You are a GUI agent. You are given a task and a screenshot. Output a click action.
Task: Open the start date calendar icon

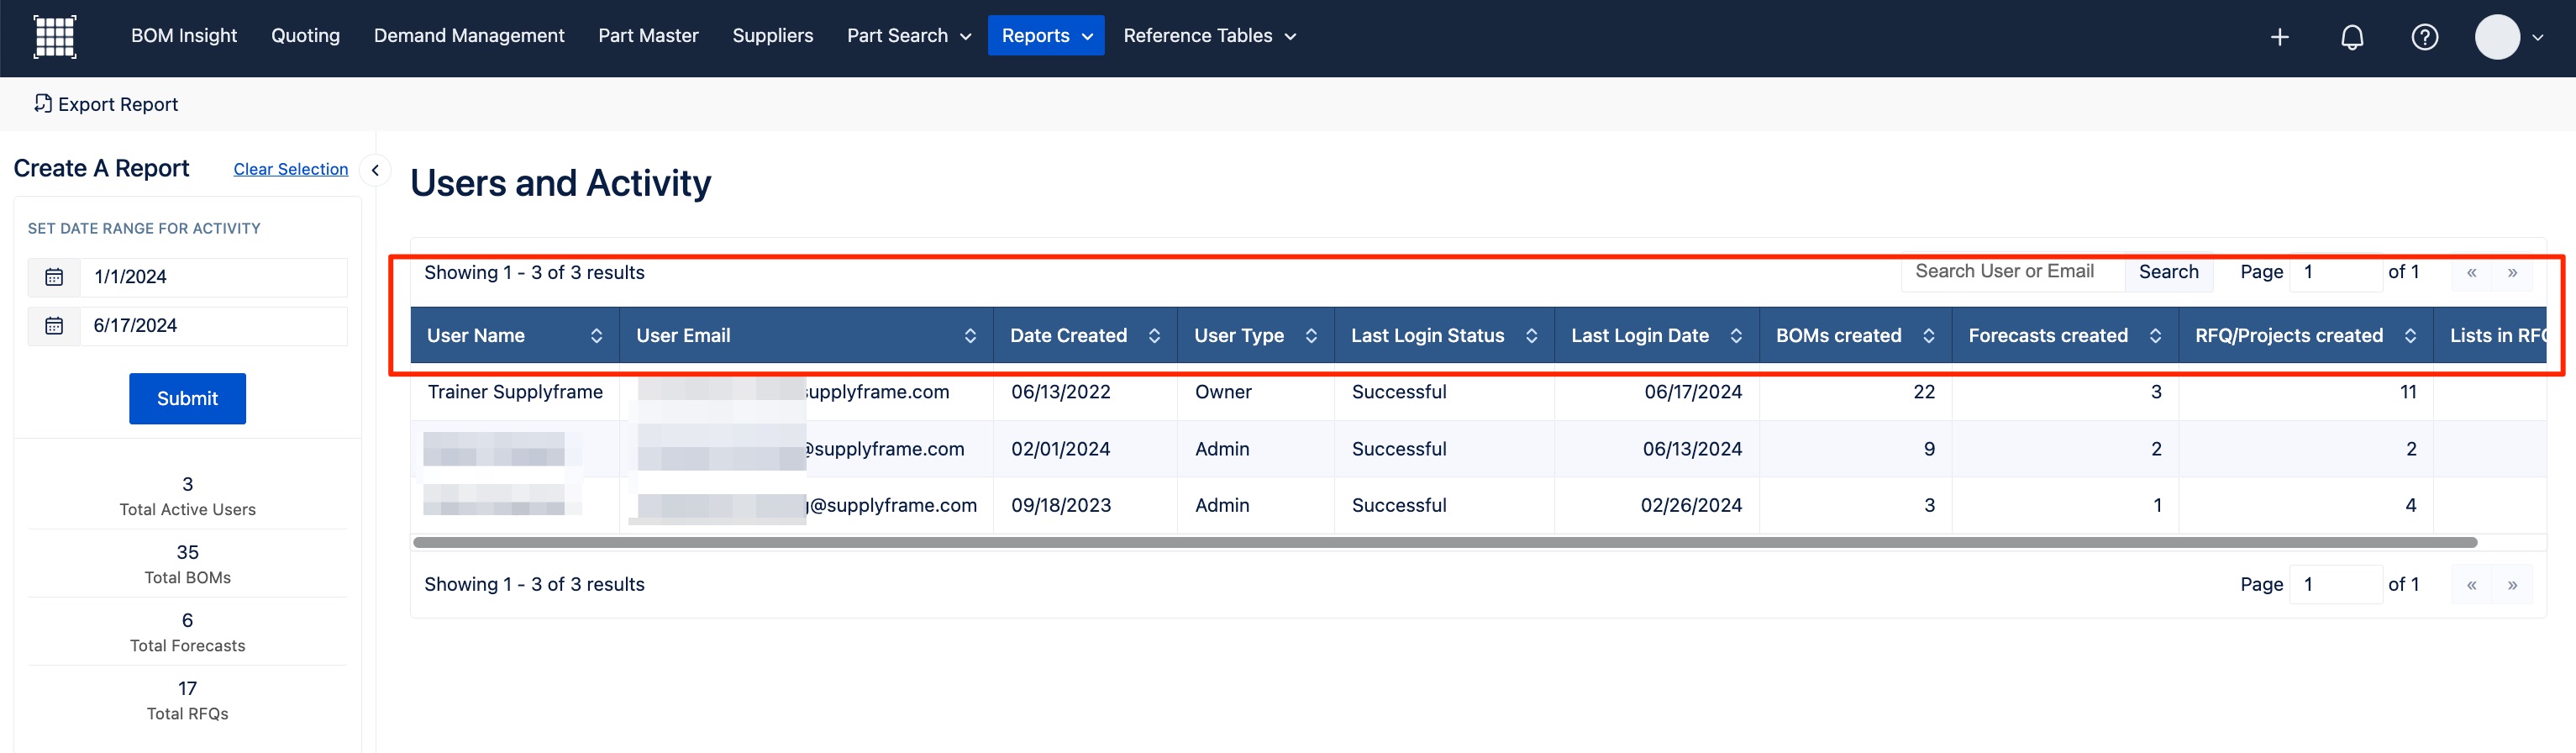[54, 277]
